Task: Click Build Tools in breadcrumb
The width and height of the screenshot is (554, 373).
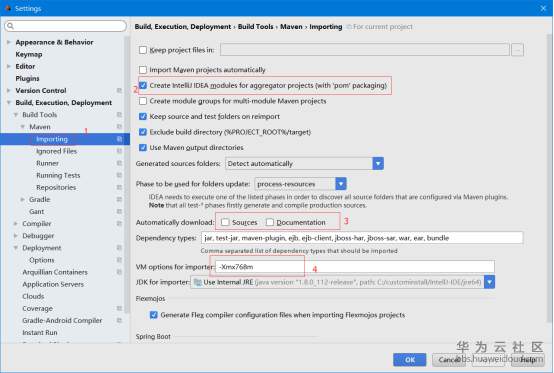Action: tap(255, 26)
